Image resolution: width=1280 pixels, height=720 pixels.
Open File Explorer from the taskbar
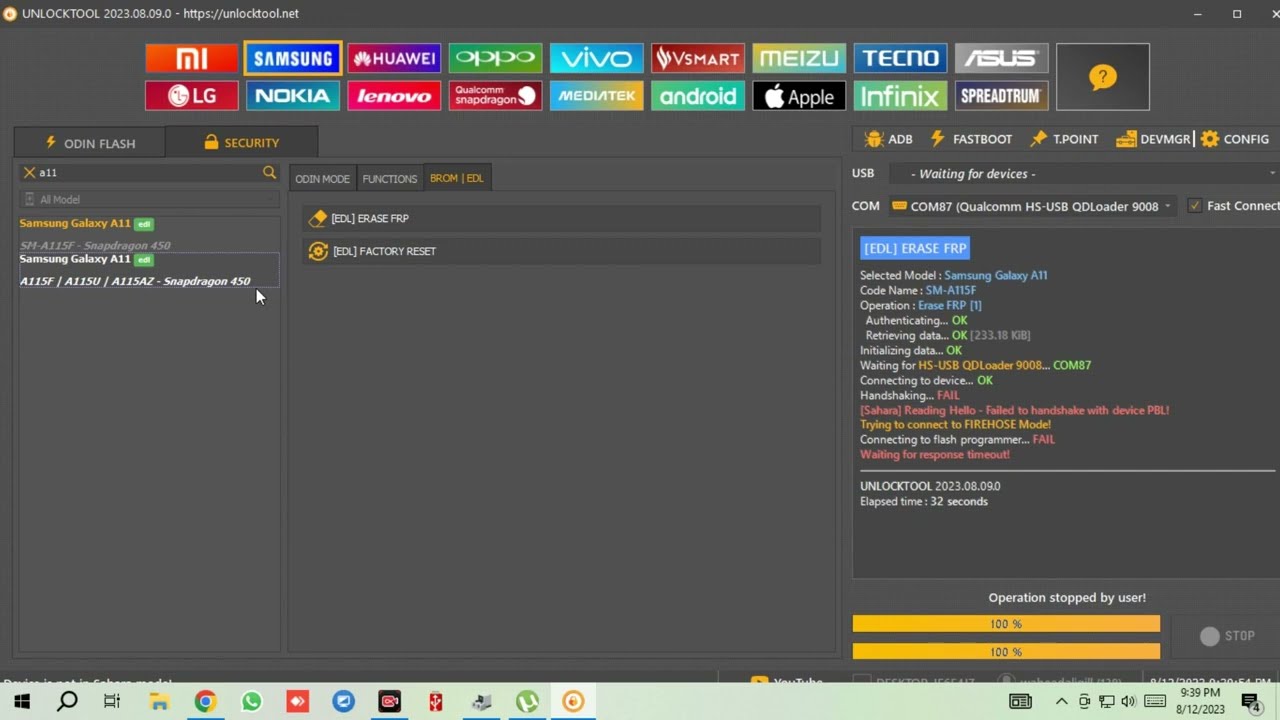pos(158,702)
